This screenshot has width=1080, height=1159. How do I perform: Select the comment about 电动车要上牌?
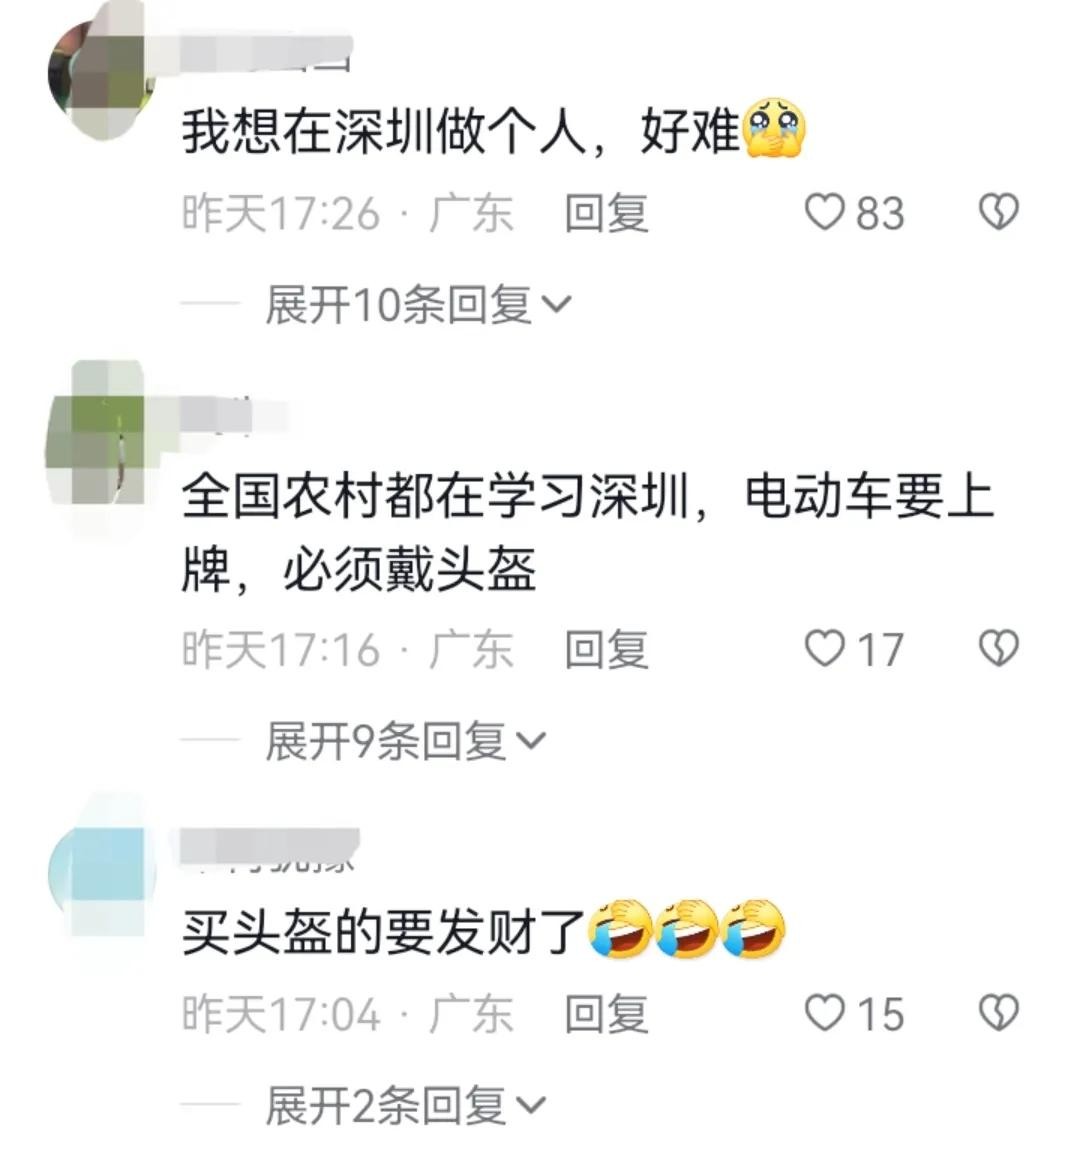587,532
